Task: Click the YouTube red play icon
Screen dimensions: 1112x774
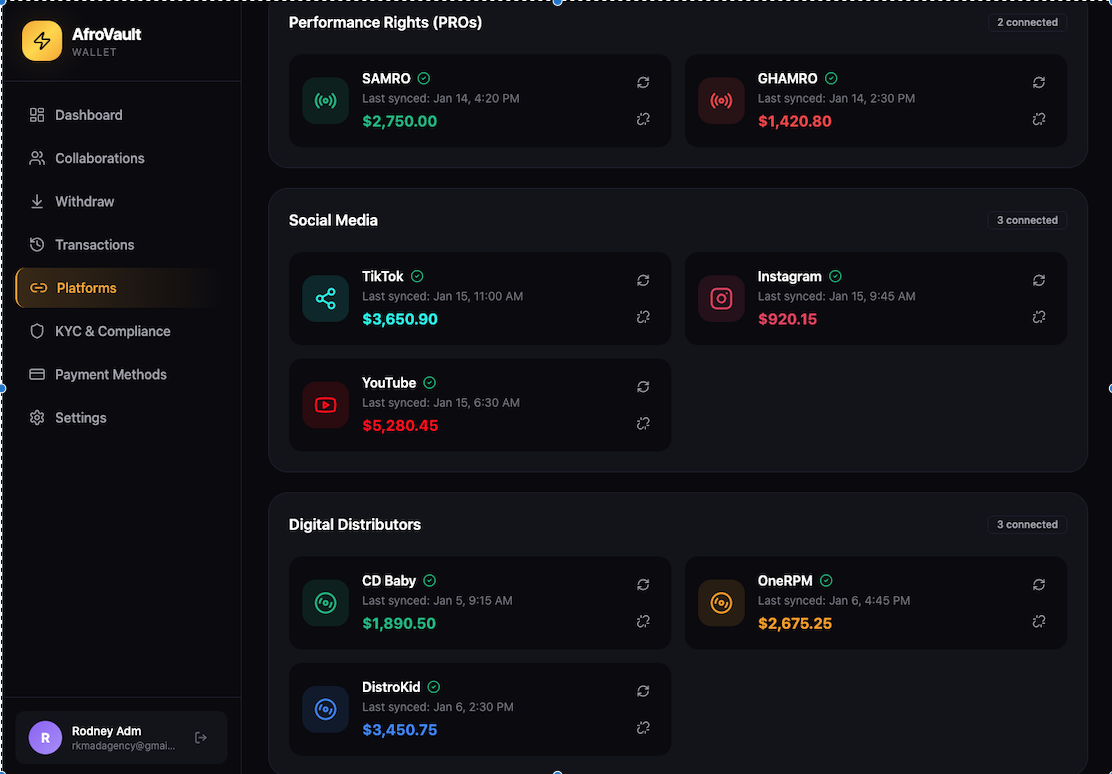Action: [x=325, y=405]
